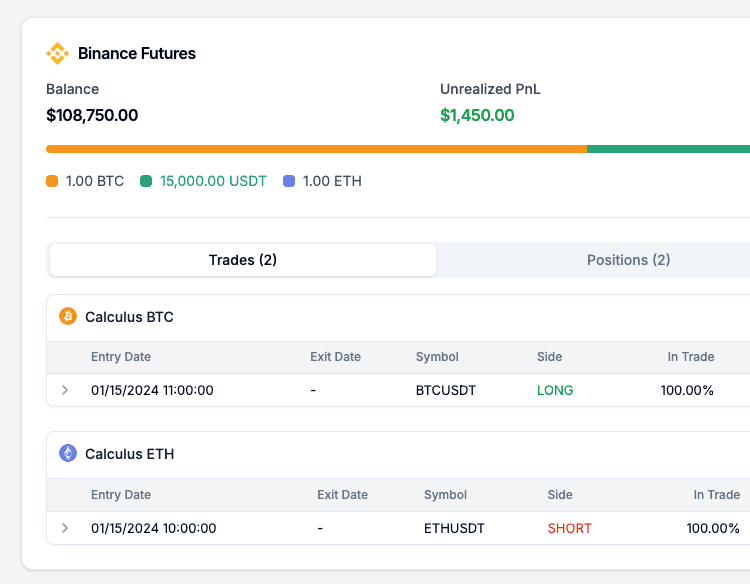750x584 pixels.
Task: Expand the ETHUSDT trade row chevron
Action: [x=65, y=528]
